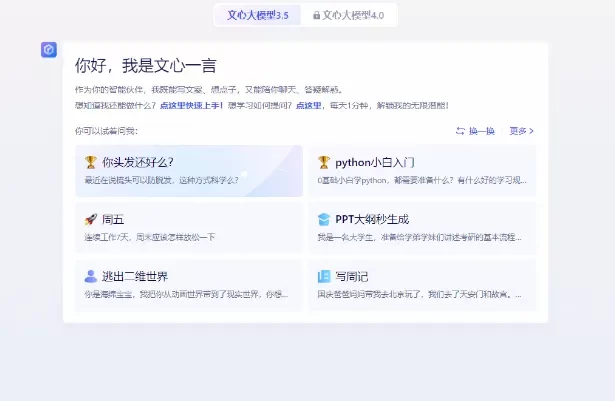Click the graduation cap icon beside PPT大纲秒生成
Image resolution: width=615 pixels, height=401 pixels.
324,219
